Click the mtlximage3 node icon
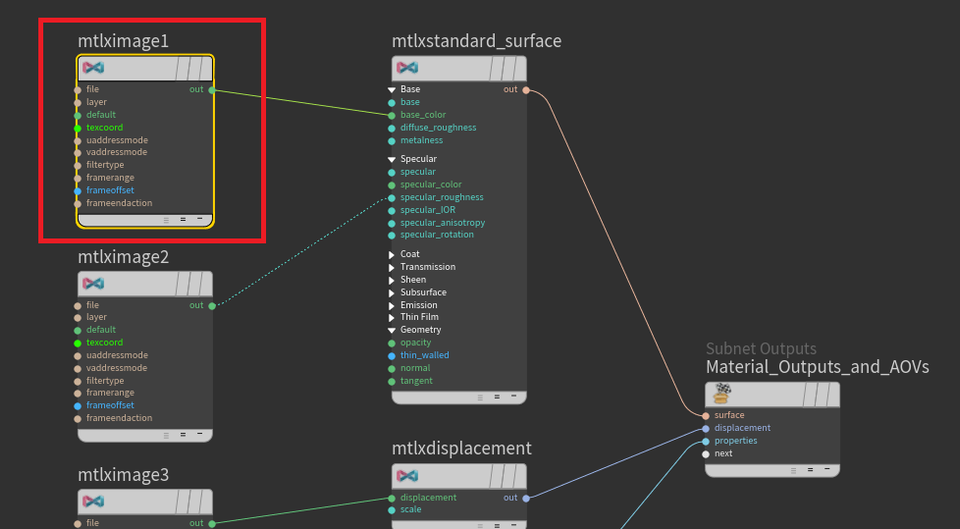The width and height of the screenshot is (960, 529). 93,501
